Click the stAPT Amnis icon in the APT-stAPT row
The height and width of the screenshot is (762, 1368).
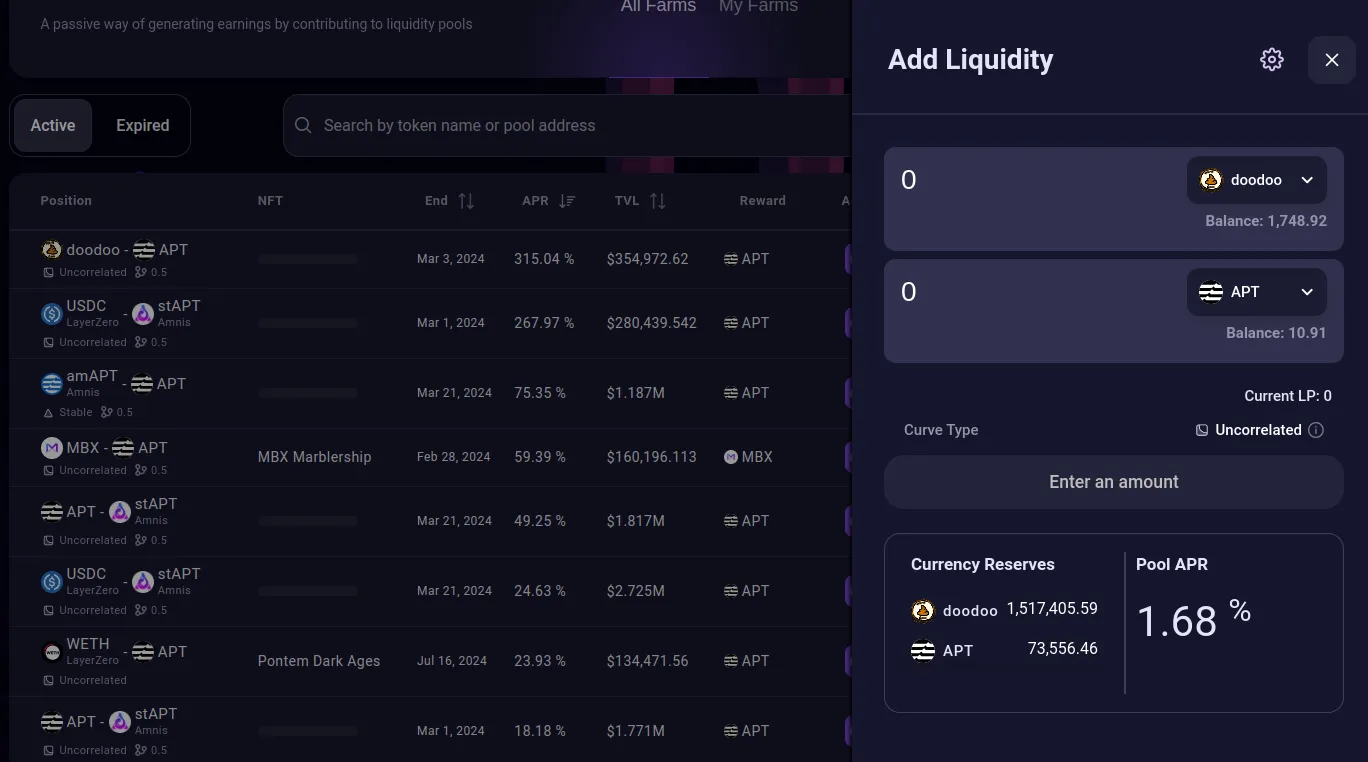[x=119, y=511]
